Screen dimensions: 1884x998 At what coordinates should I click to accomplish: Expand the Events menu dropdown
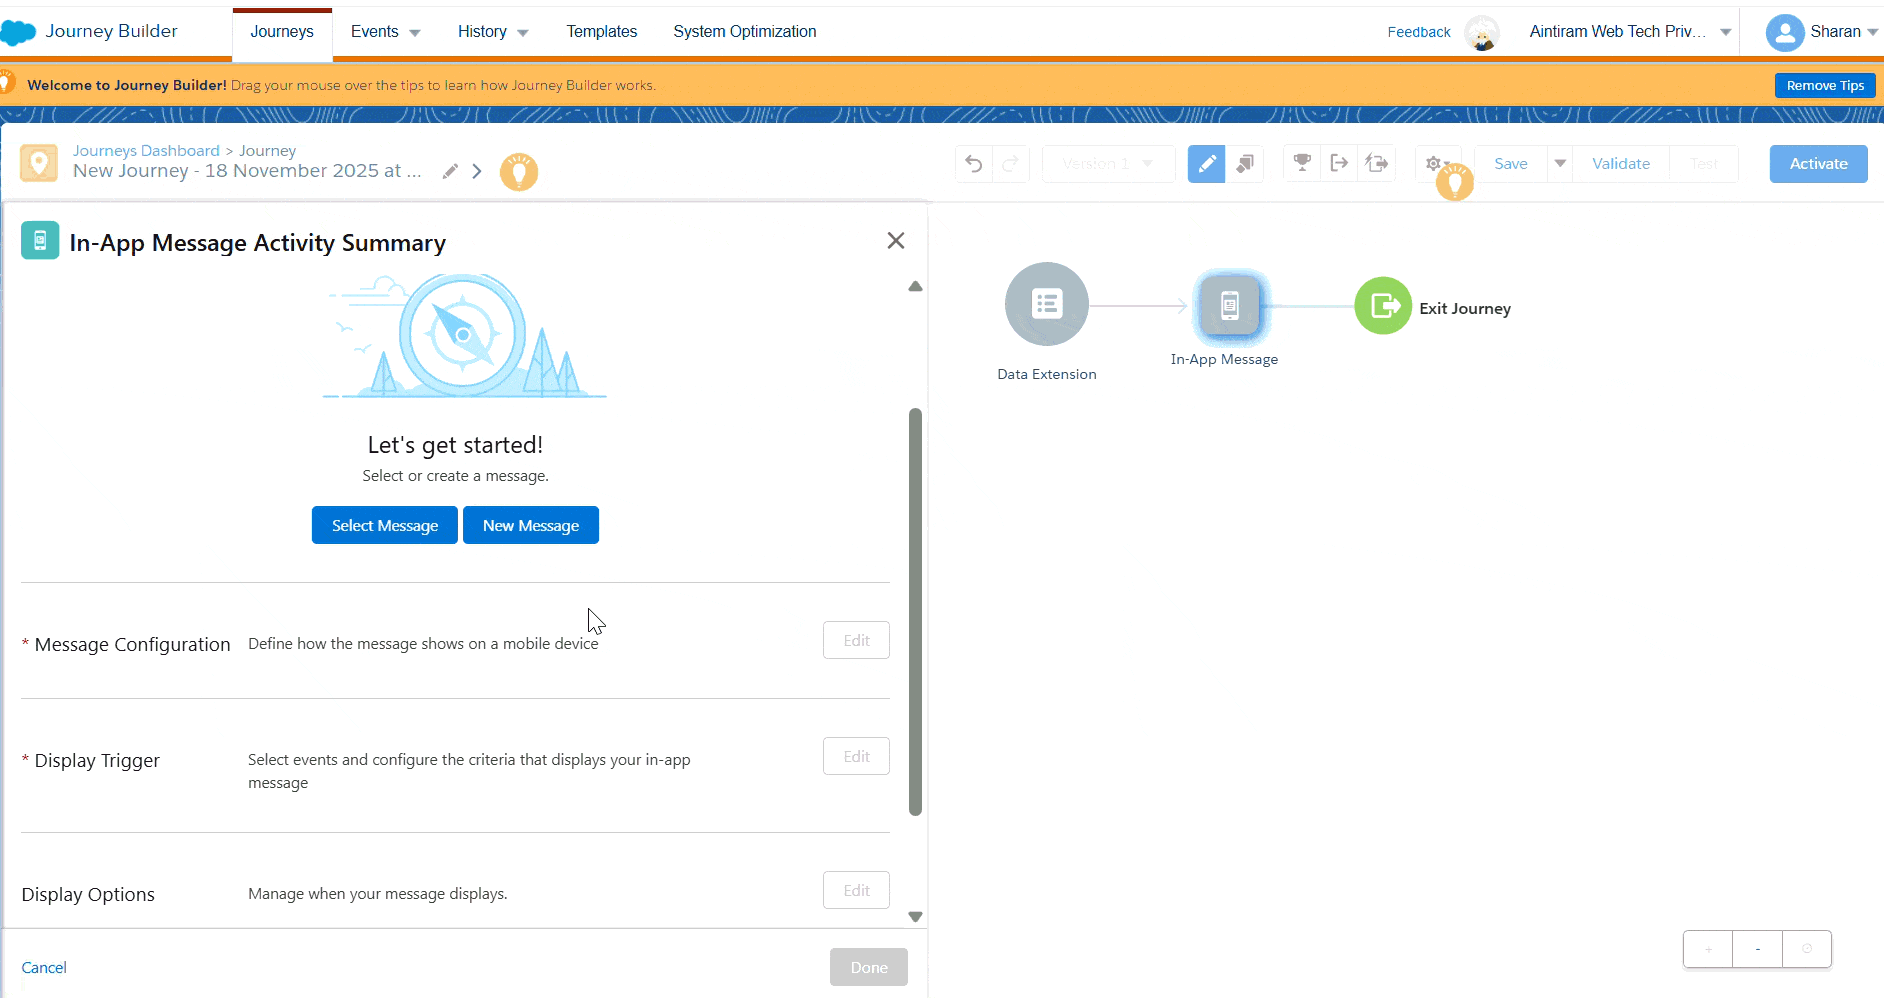coord(385,32)
